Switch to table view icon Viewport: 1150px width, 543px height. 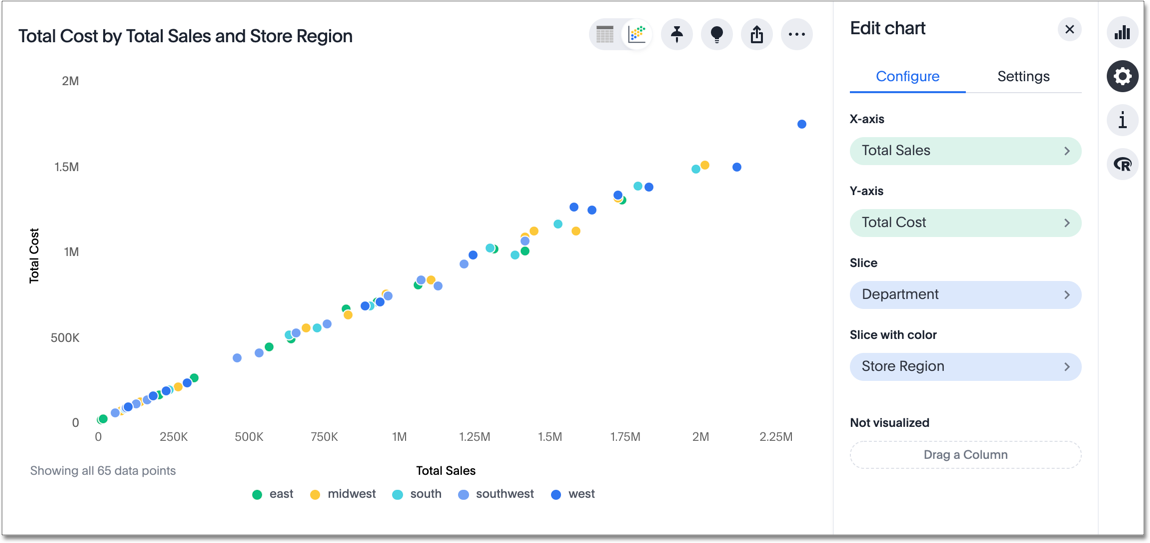pos(606,35)
